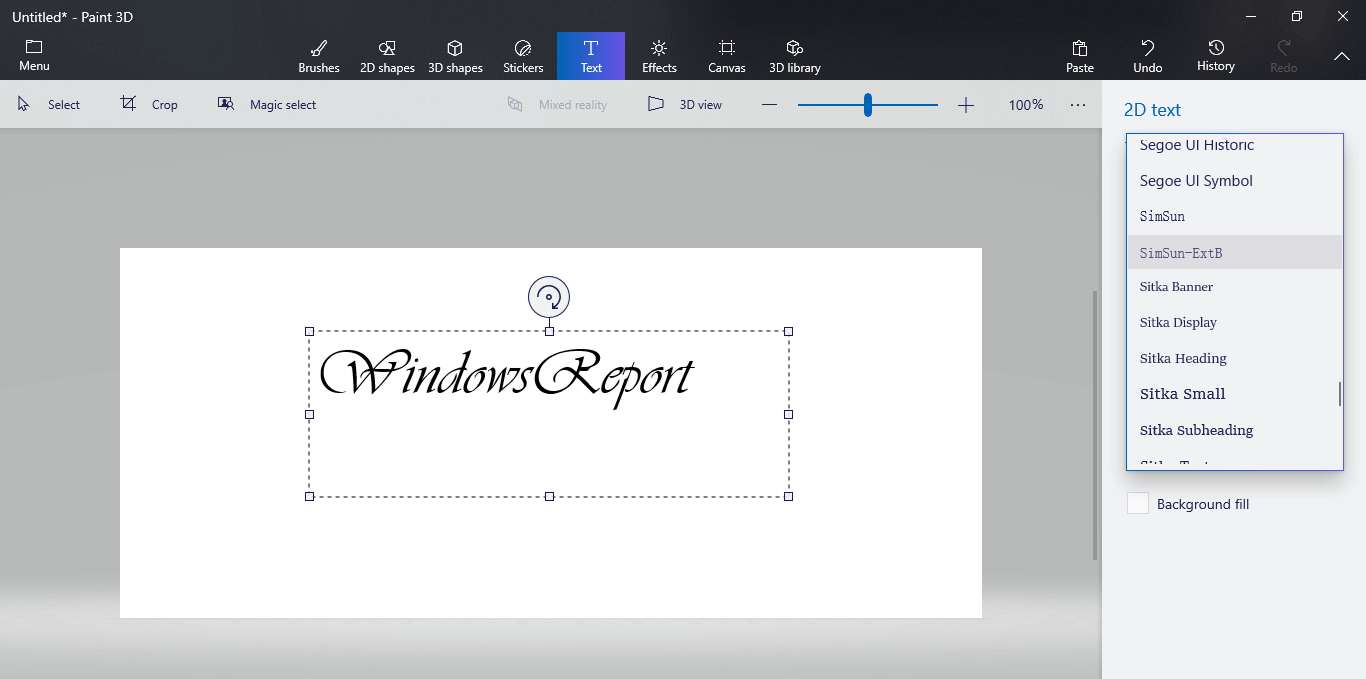Choose the Sitka Banner font
This screenshot has width=1366, height=679.
(1234, 287)
